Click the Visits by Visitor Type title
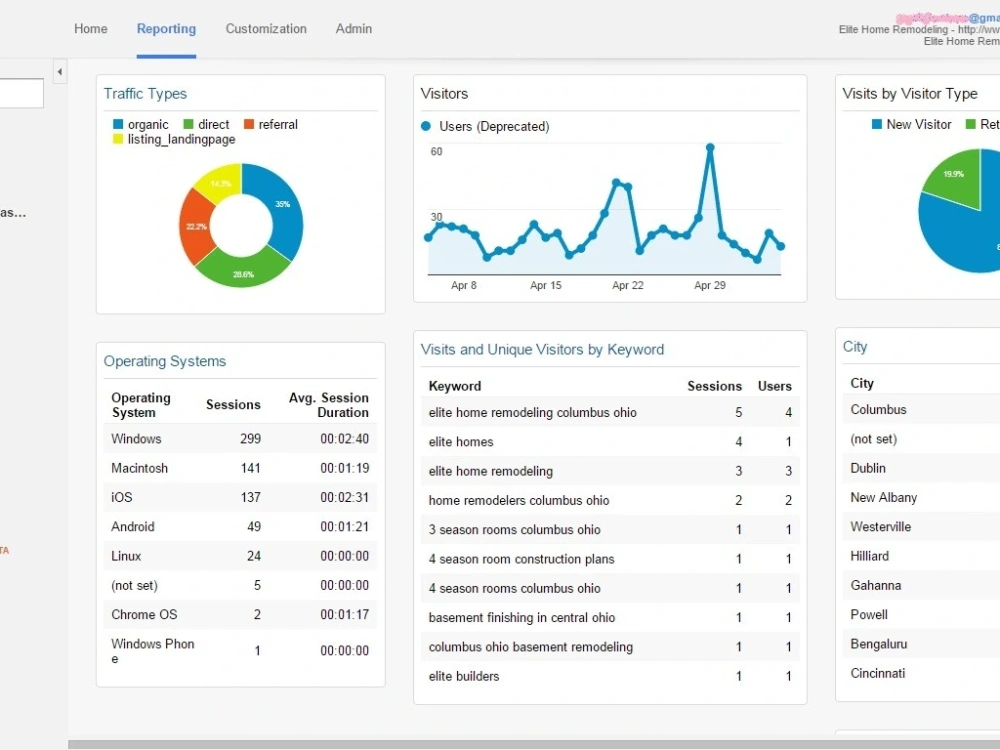 (x=910, y=94)
